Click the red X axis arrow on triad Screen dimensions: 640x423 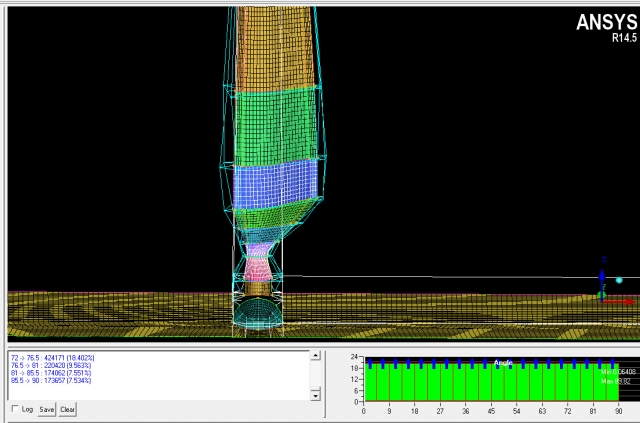coord(622,300)
